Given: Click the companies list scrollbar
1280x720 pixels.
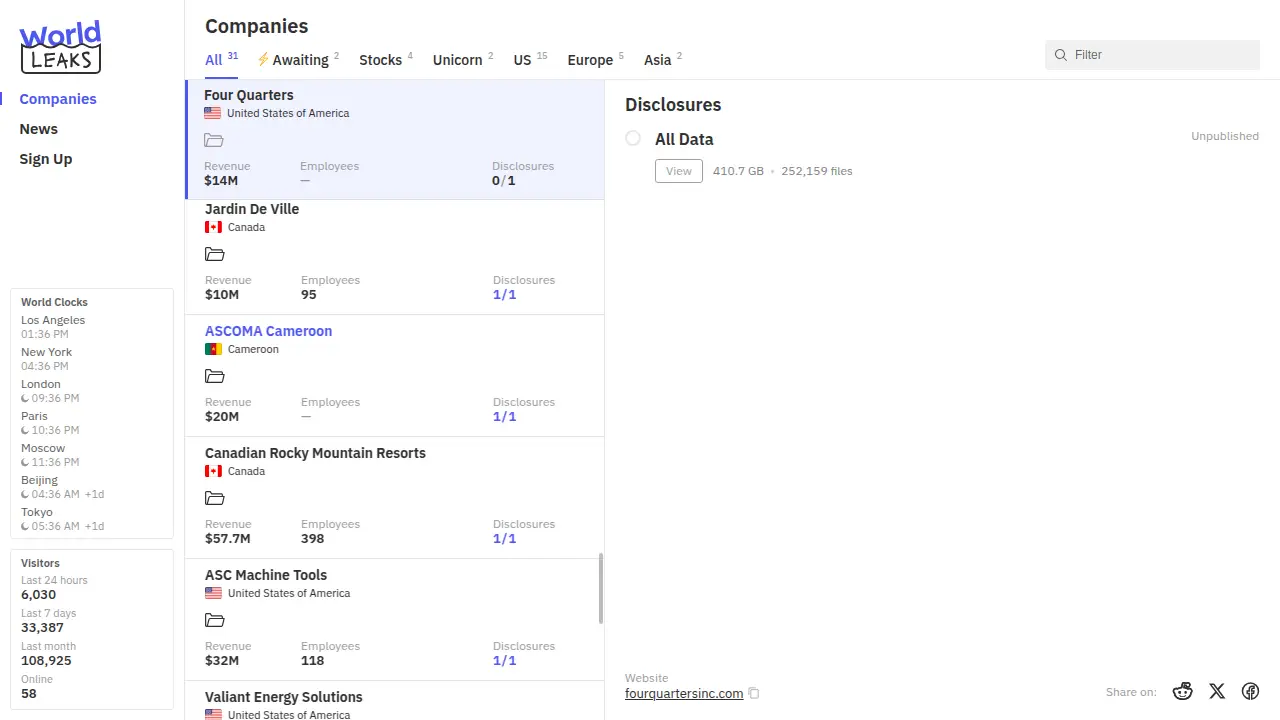Looking at the screenshot, I should (601, 588).
